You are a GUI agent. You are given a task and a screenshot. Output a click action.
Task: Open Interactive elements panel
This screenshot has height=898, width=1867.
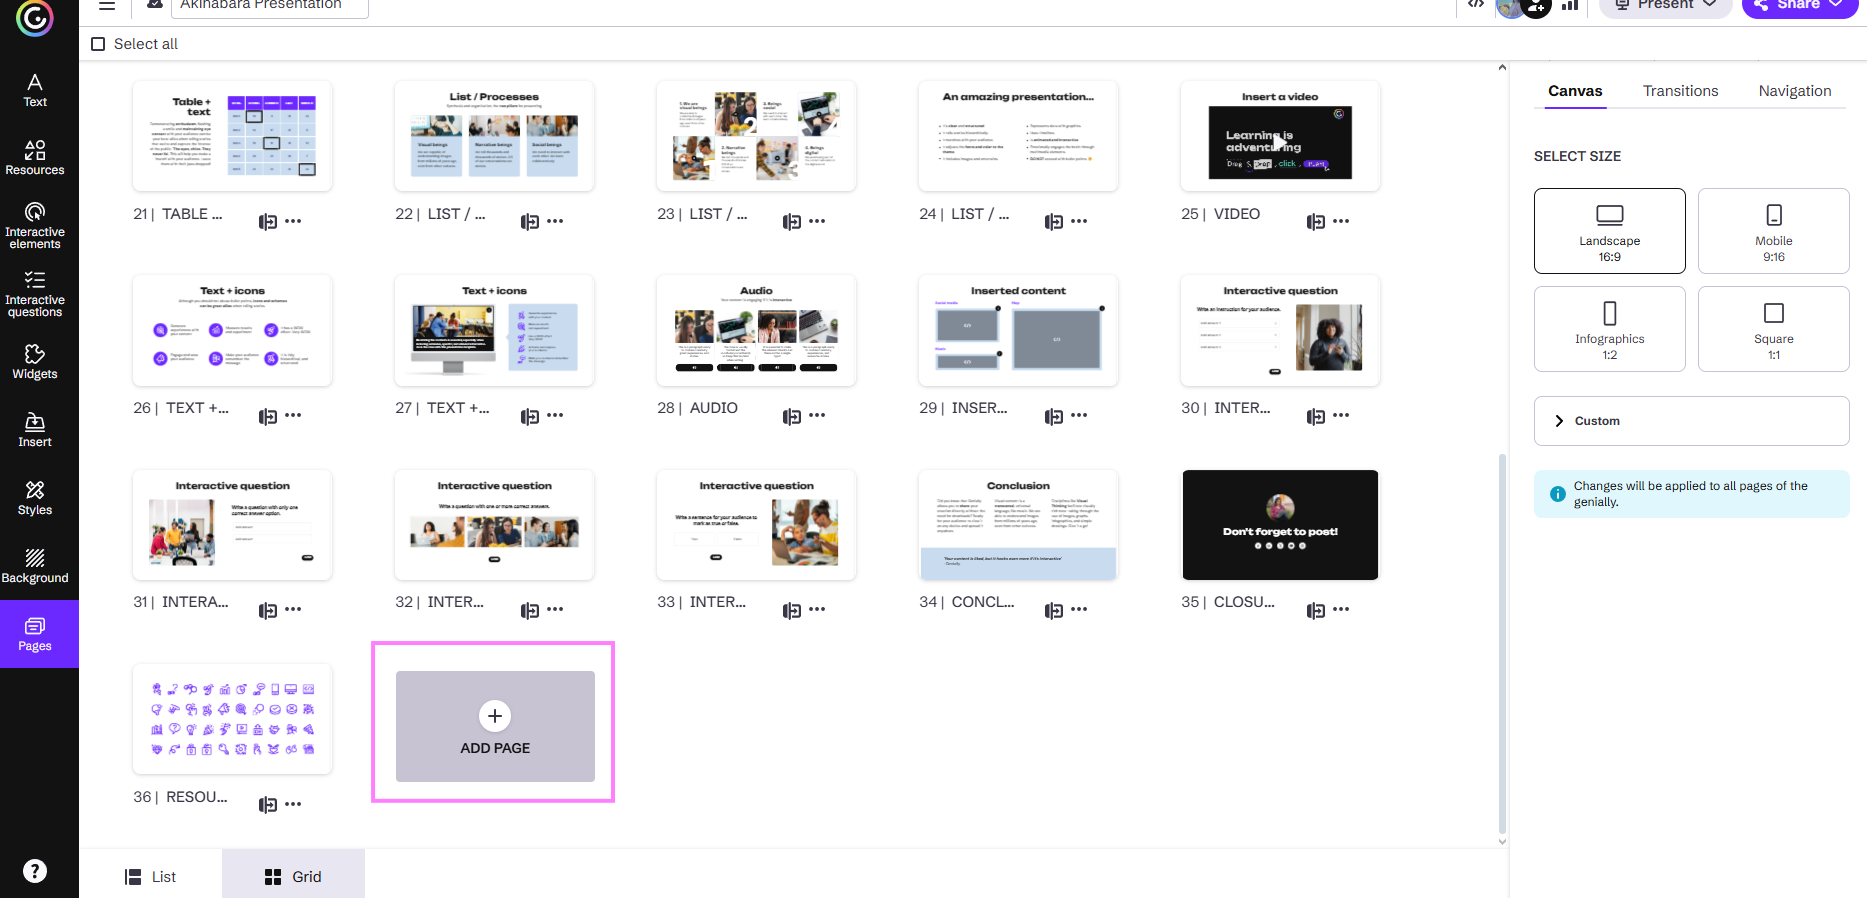pyautogui.click(x=35, y=226)
